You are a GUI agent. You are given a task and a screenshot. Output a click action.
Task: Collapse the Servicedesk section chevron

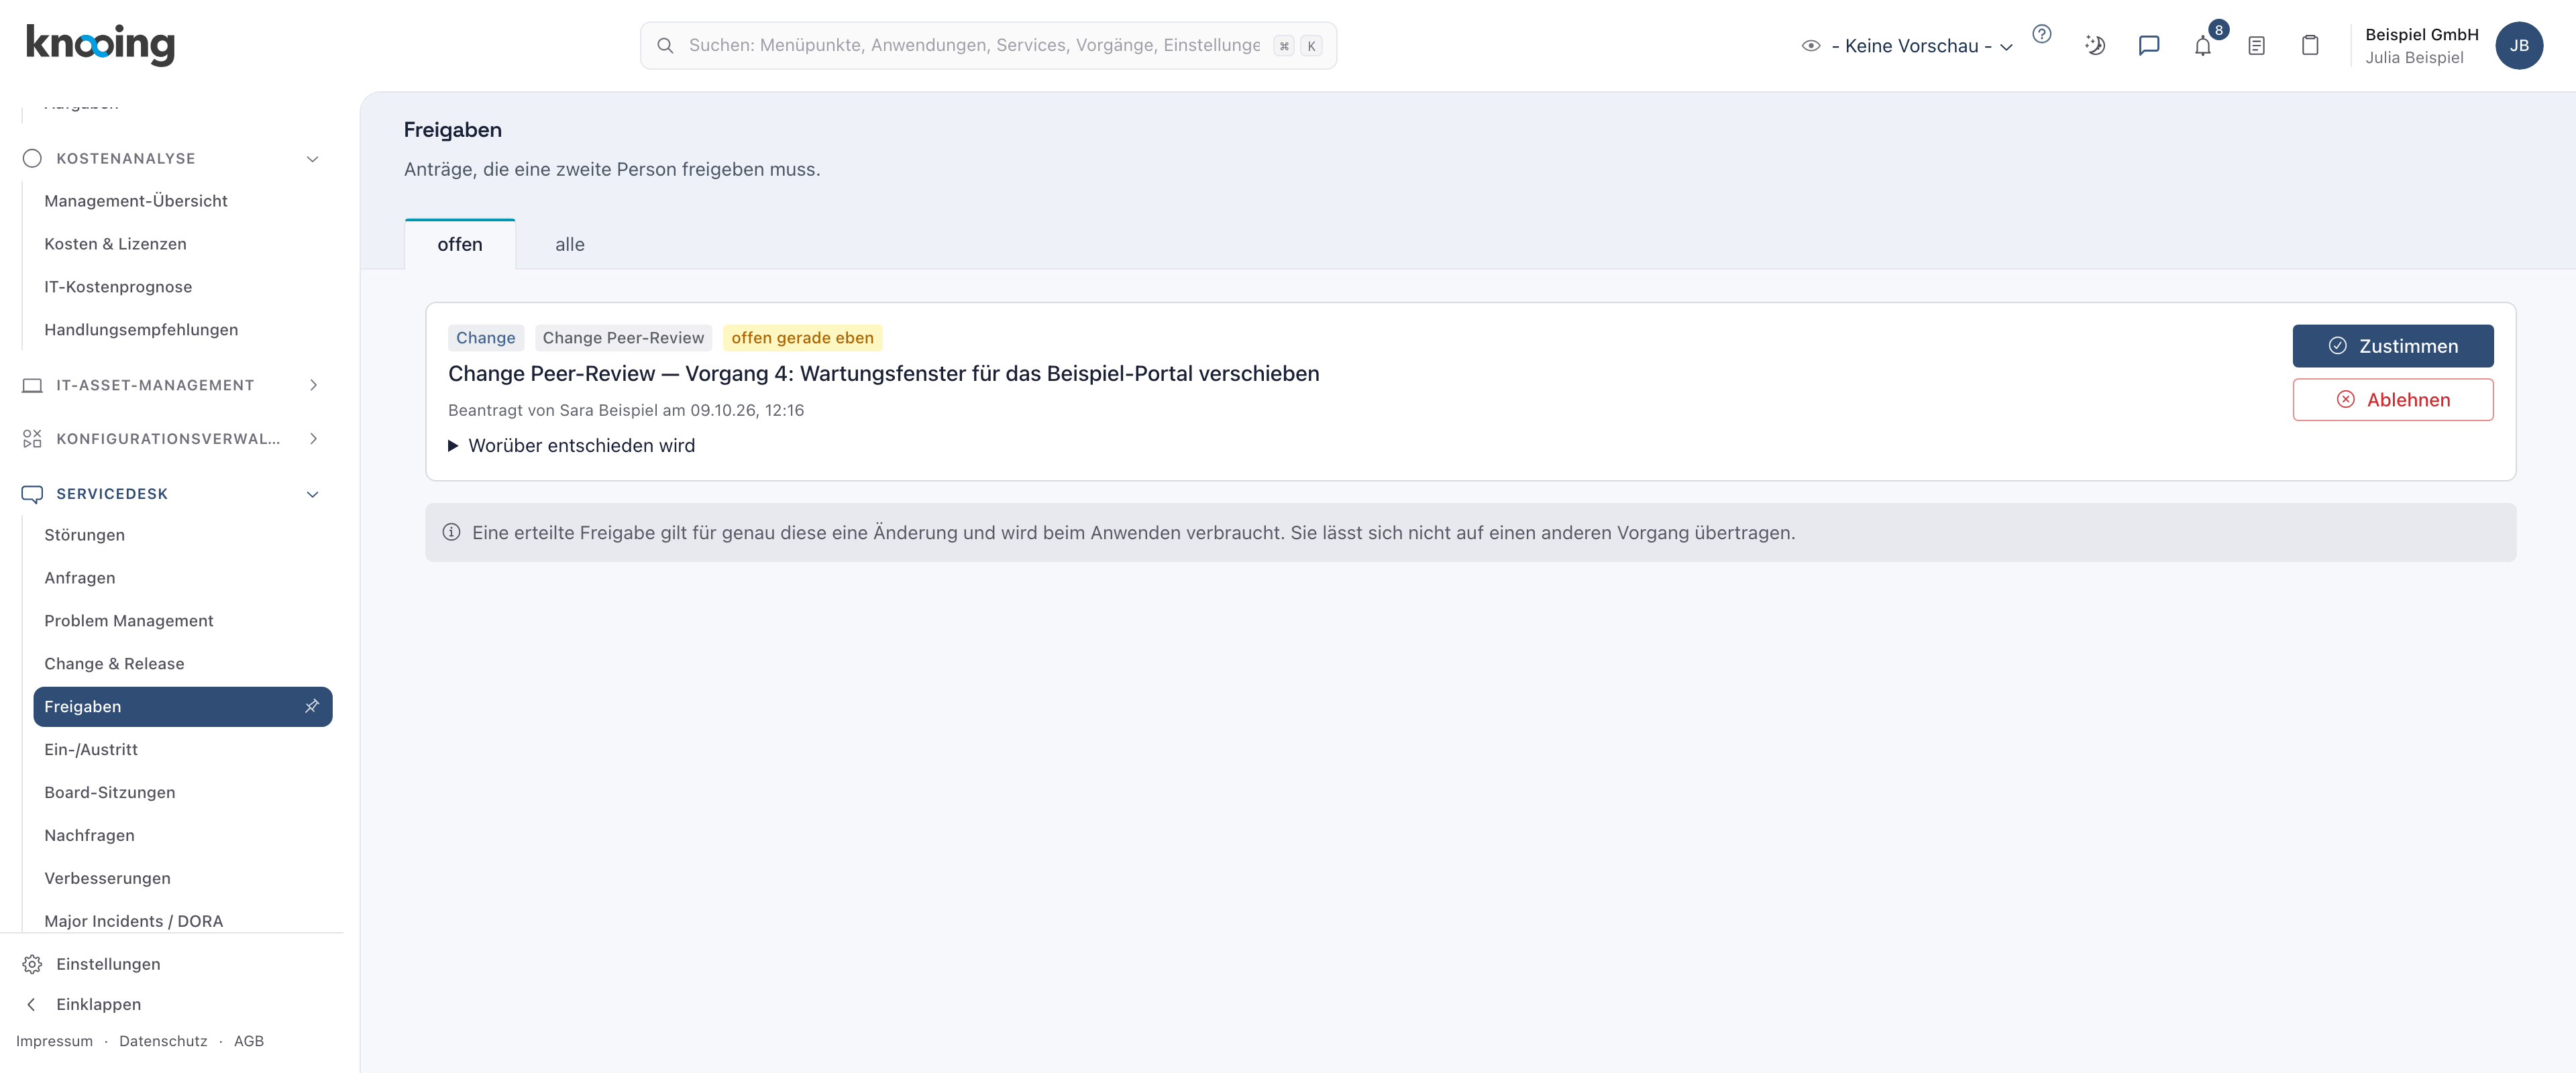(312, 494)
